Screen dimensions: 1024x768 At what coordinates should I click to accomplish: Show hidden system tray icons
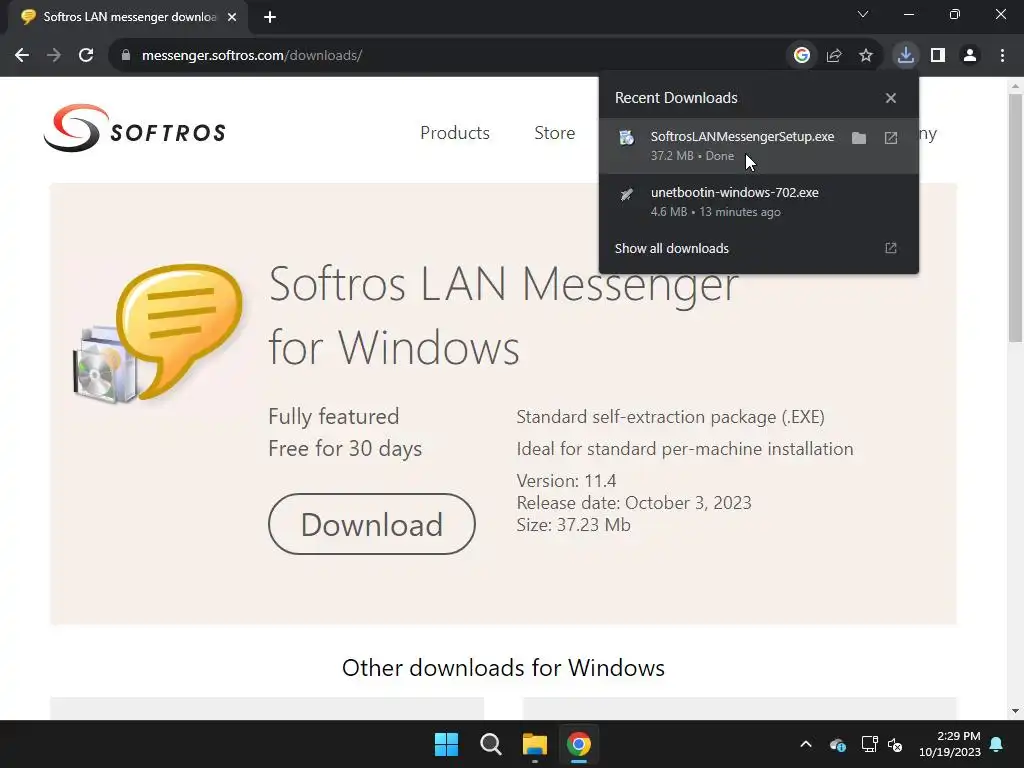tap(806, 744)
